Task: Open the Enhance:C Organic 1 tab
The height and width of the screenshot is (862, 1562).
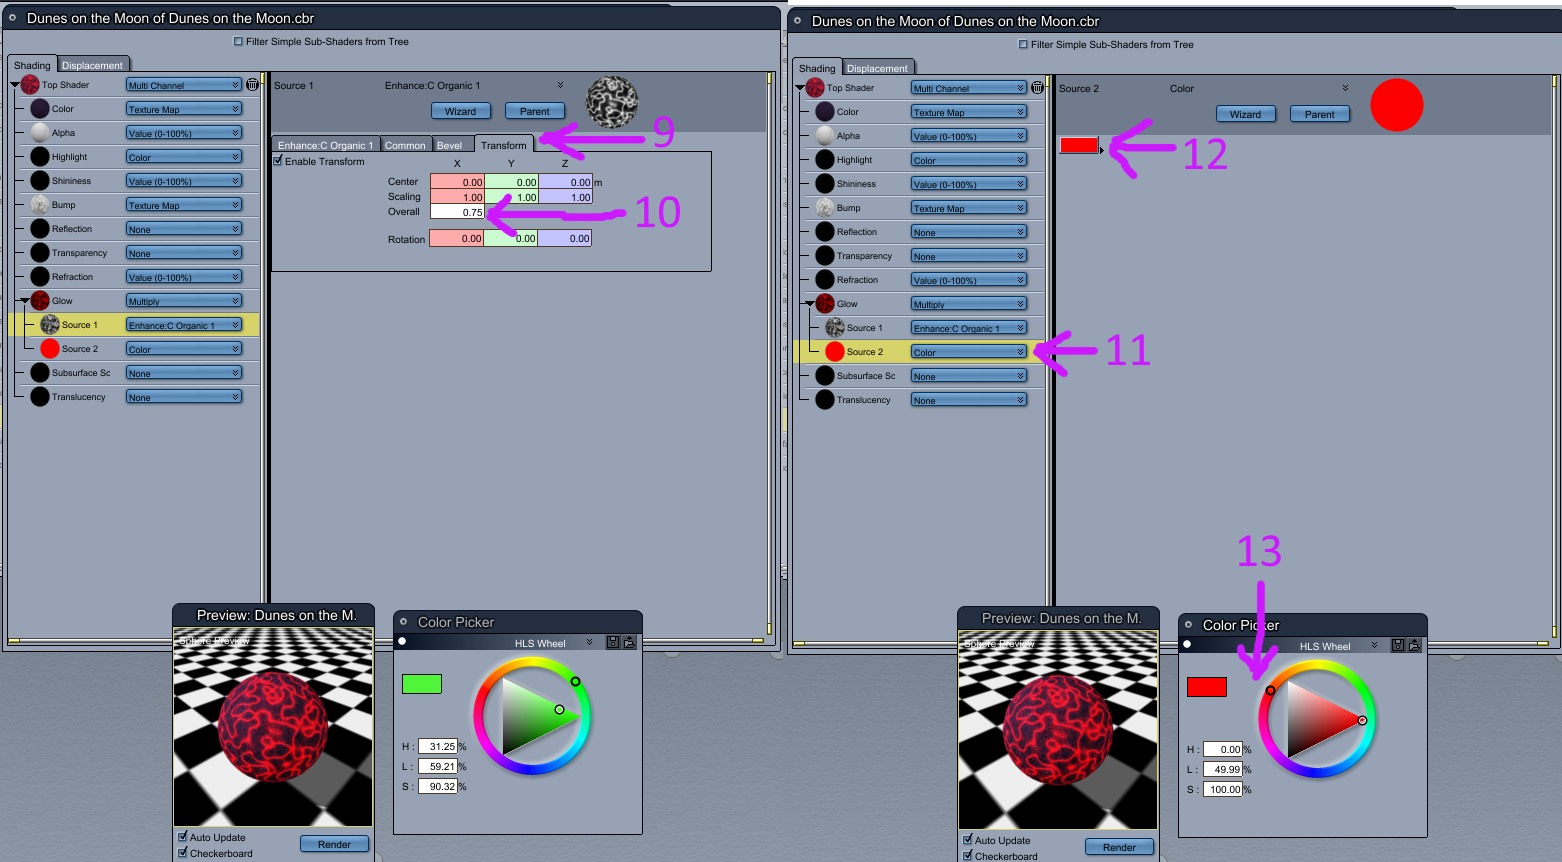Action: pyautogui.click(x=325, y=145)
